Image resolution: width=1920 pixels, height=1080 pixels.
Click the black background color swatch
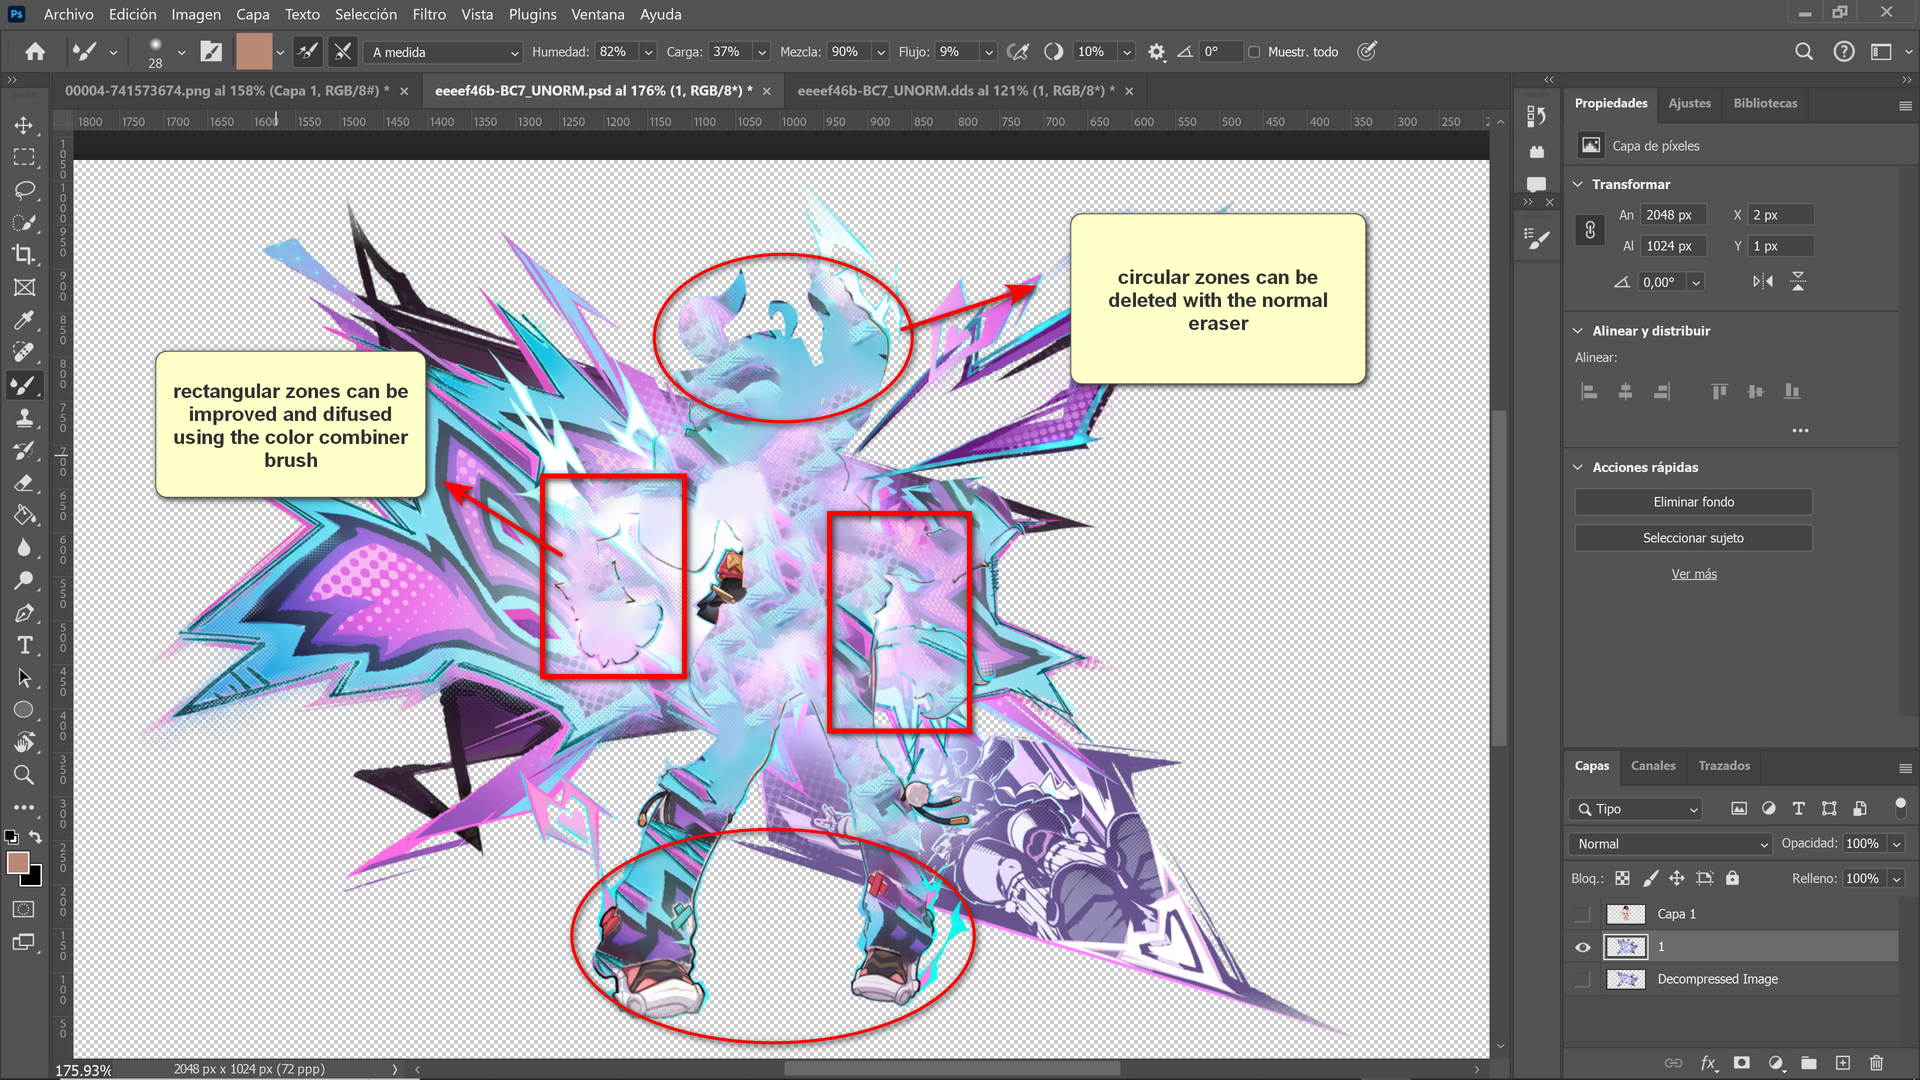point(34,879)
